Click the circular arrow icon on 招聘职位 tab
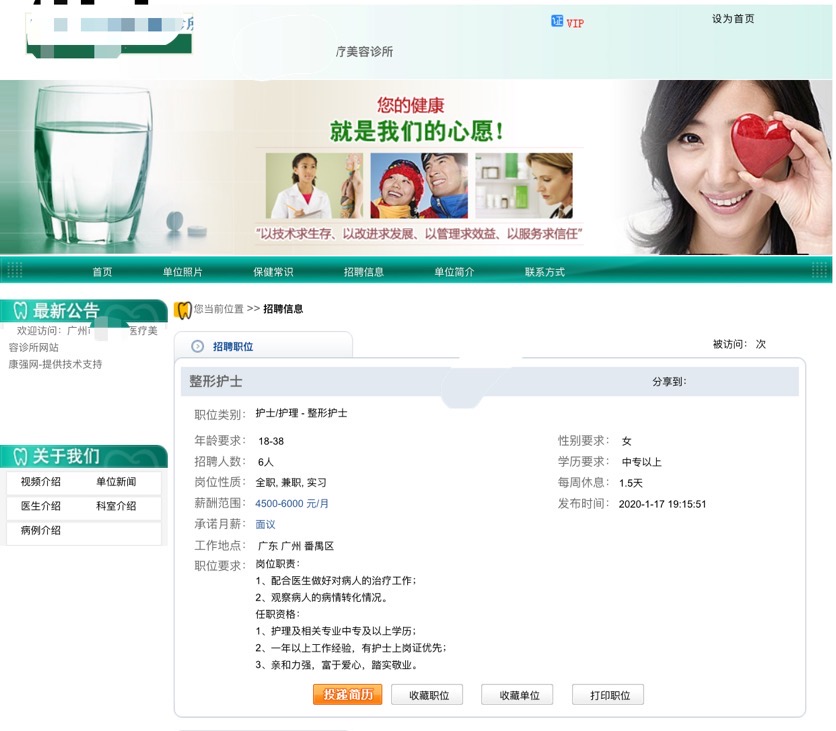Screen dimensions: 836x731 pyautogui.click(x=198, y=346)
